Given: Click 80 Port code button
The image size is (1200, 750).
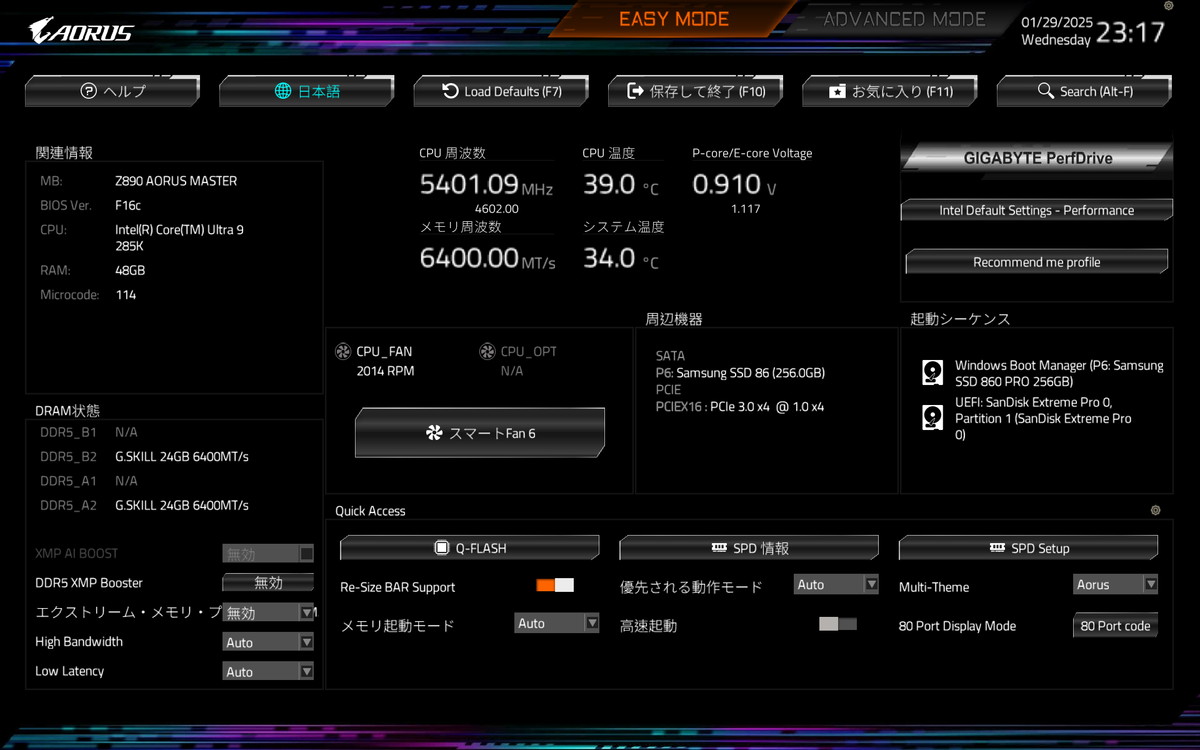Looking at the screenshot, I should [1116, 626].
